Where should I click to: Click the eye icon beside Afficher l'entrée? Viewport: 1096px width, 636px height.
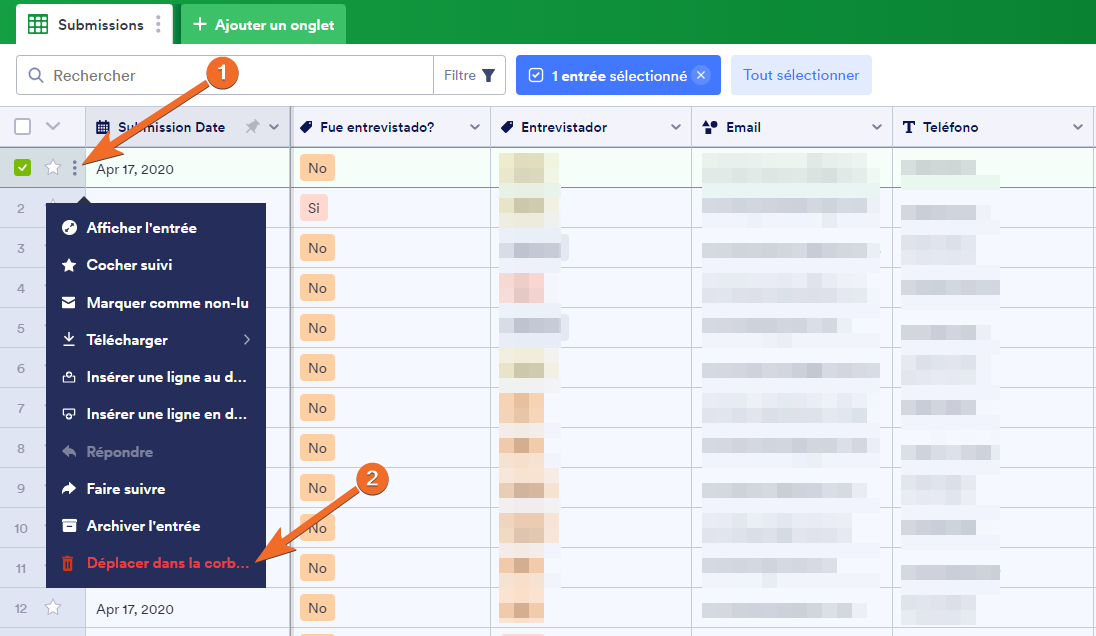(x=68, y=228)
